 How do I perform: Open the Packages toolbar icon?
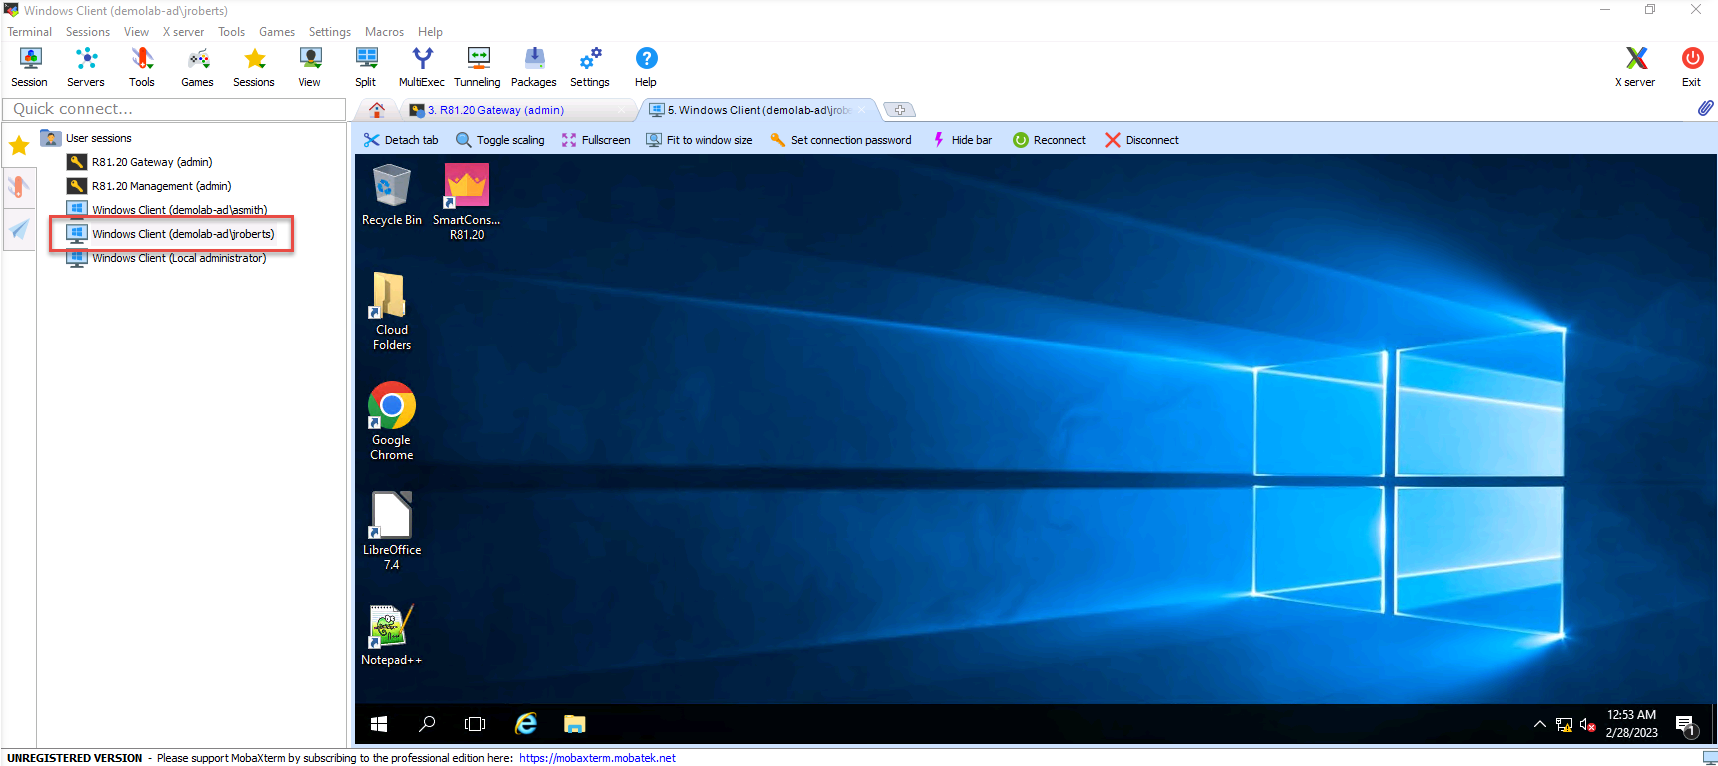[x=534, y=67]
